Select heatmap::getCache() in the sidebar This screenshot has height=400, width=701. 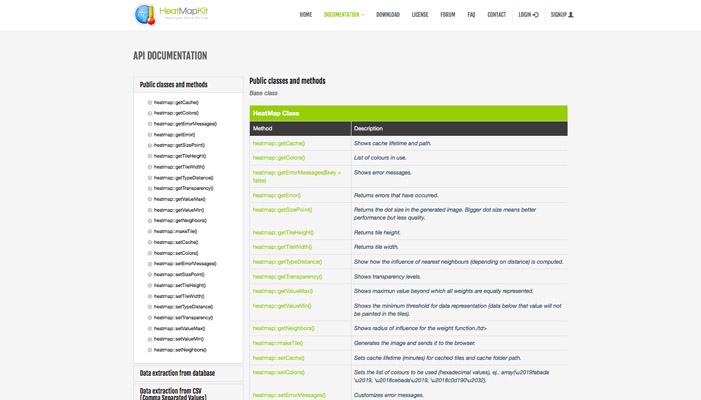tap(176, 102)
